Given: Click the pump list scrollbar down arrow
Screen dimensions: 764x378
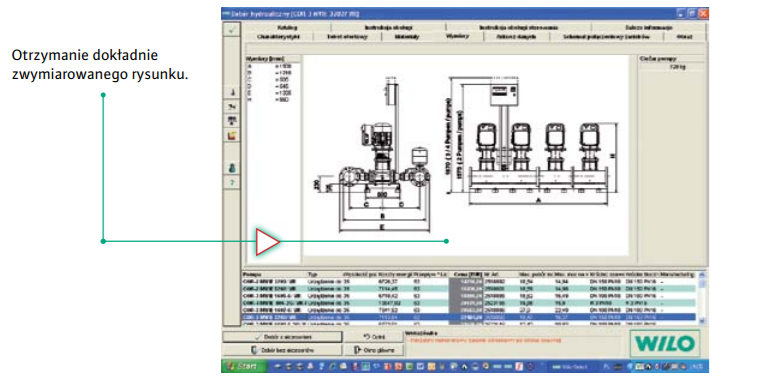Looking at the screenshot, I should point(702,321).
